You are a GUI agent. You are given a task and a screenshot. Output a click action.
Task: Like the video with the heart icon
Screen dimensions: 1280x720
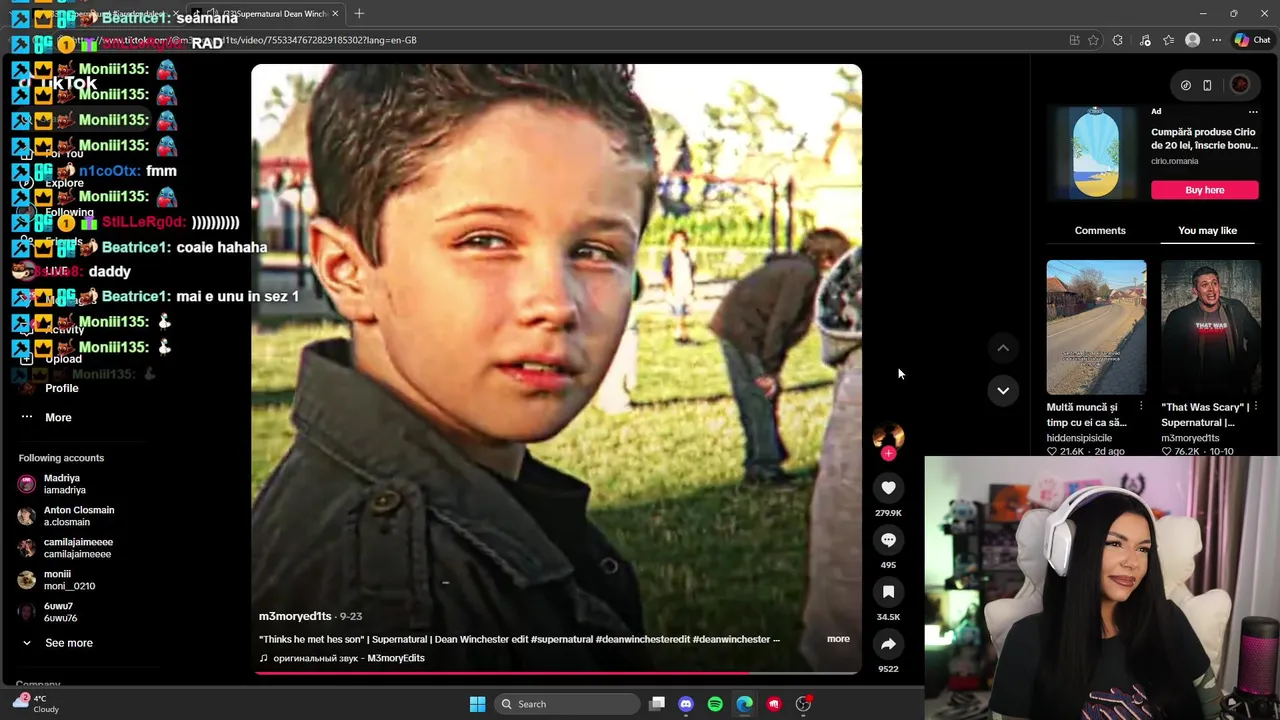tap(888, 487)
